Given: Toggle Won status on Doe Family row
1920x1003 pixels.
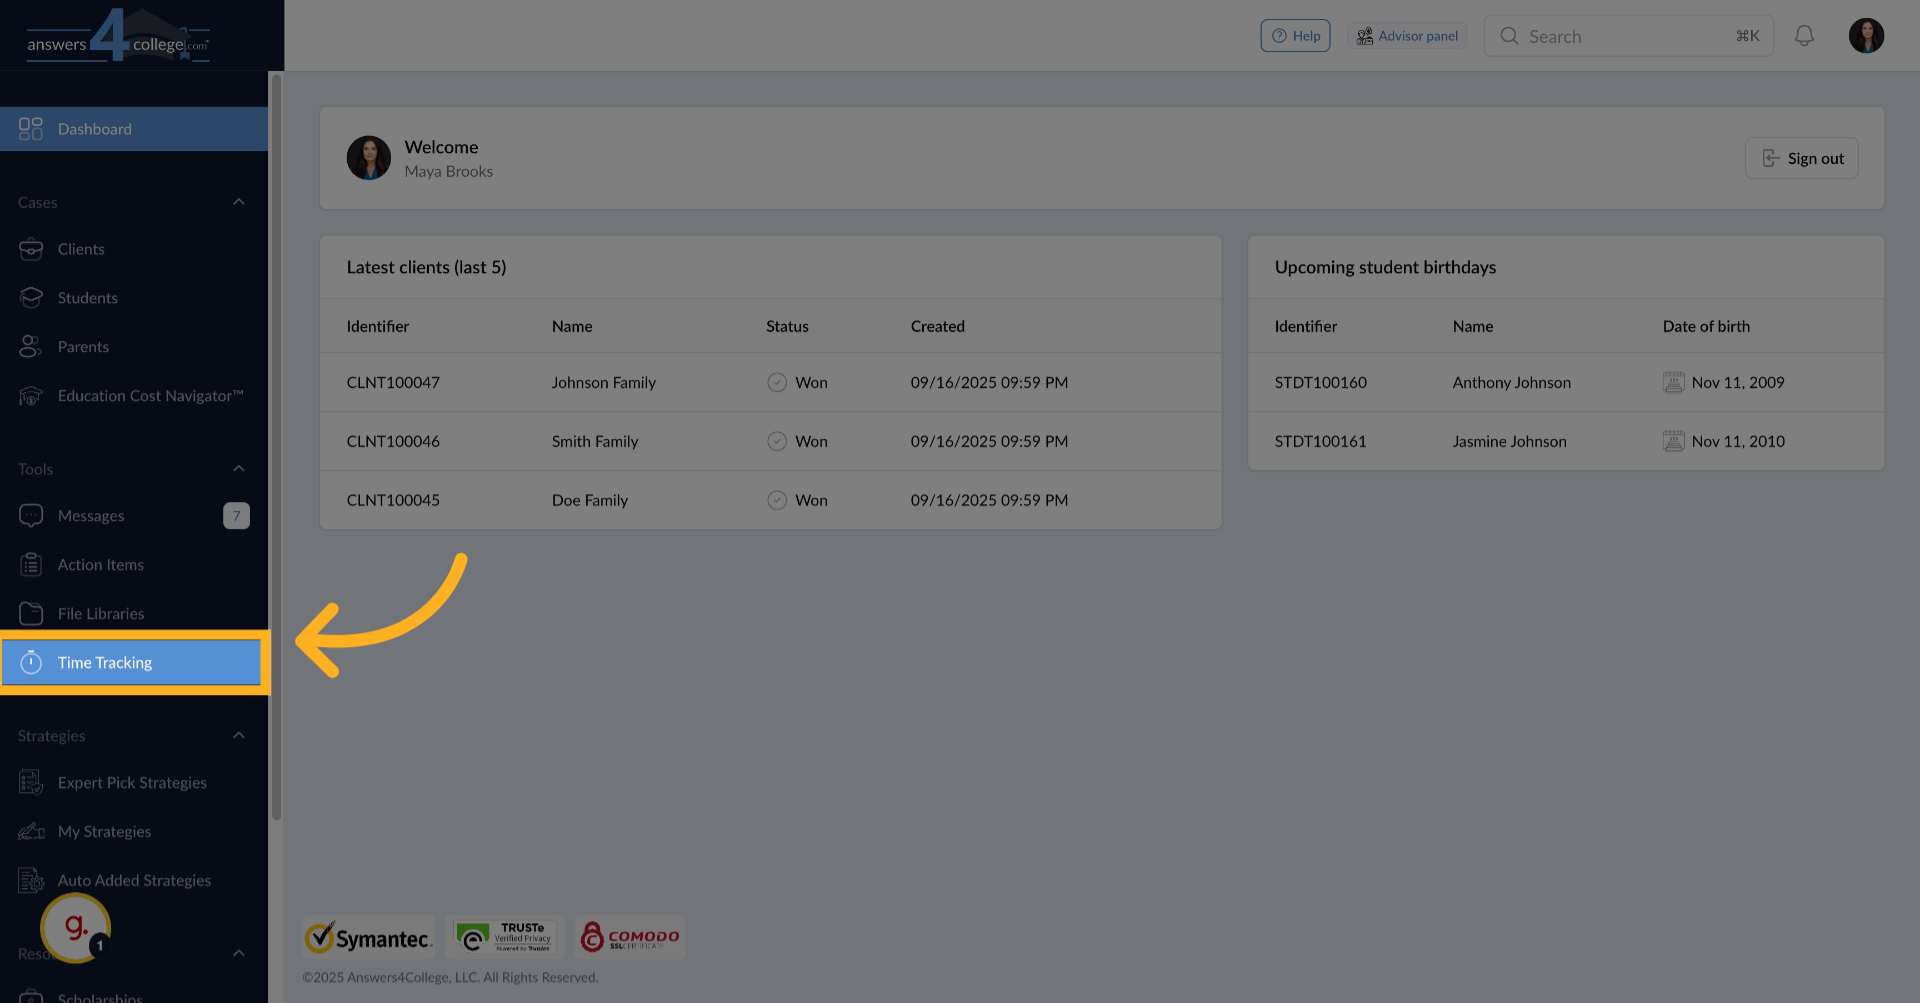Looking at the screenshot, I should point(777,500).
